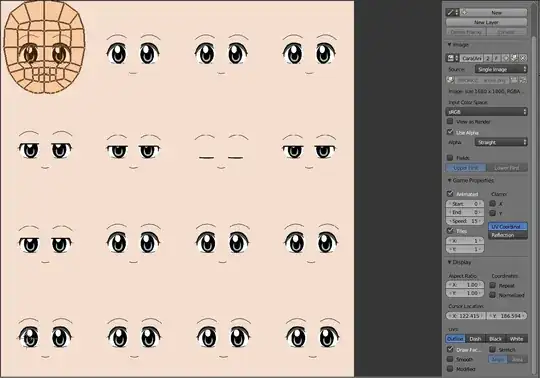Enable the Clamp Y checkbox
The width and height of the screenshot is (540, 378).
492,213
